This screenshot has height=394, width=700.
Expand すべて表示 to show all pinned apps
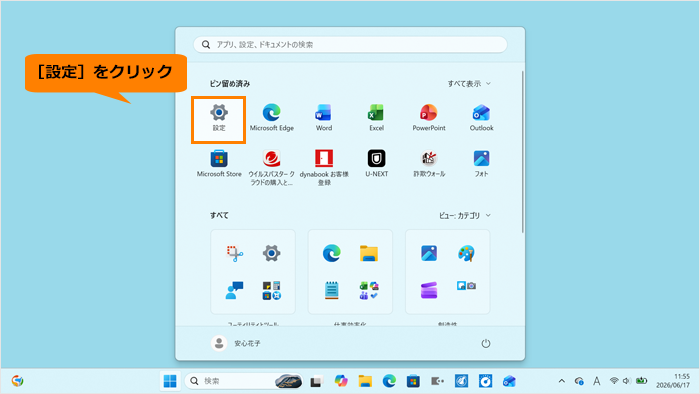(x=469, y=83)
